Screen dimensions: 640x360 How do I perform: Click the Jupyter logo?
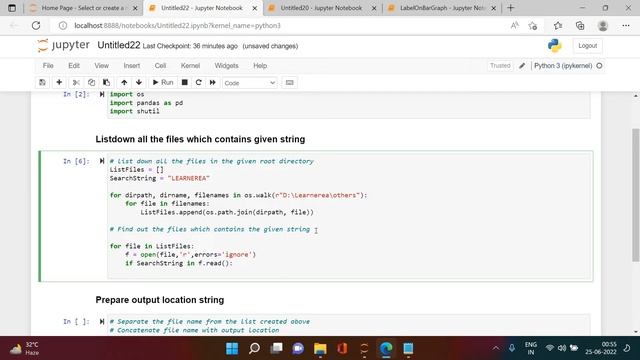click(x=63, y=45)
